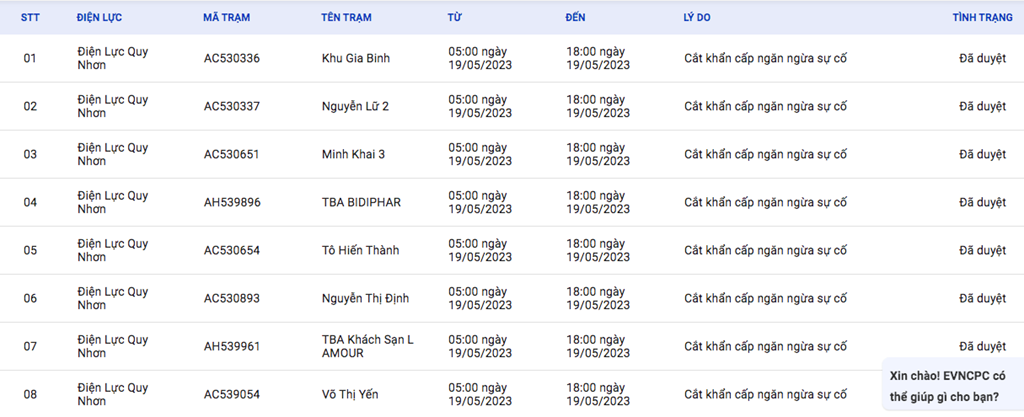Select station code AC539054

coord(232,394)
